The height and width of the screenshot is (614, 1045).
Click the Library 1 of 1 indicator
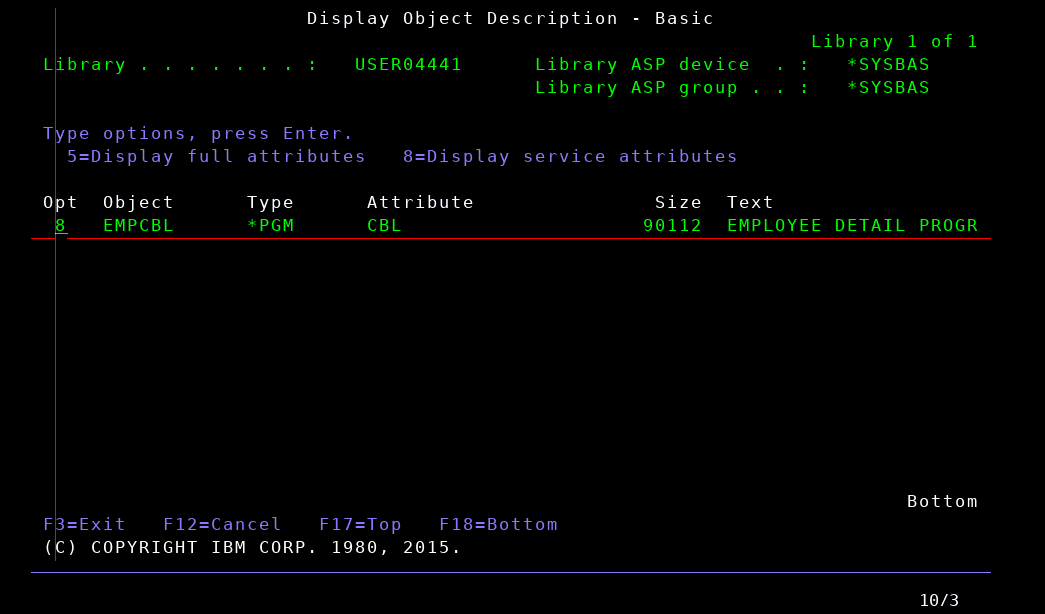pyautogui.click(x=894, y=41)
